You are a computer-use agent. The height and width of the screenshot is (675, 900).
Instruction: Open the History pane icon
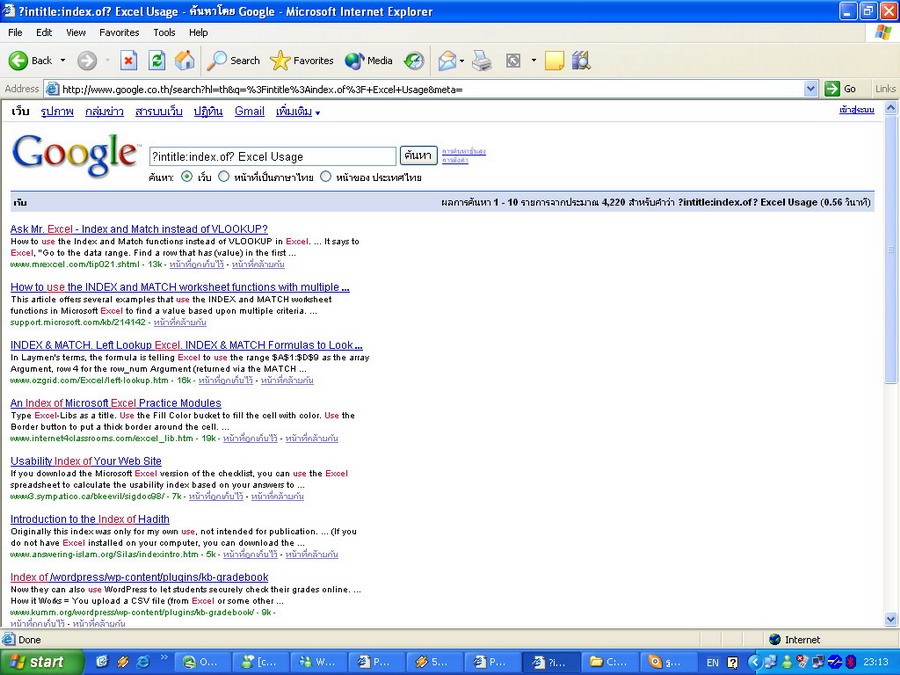pos(414,60)
